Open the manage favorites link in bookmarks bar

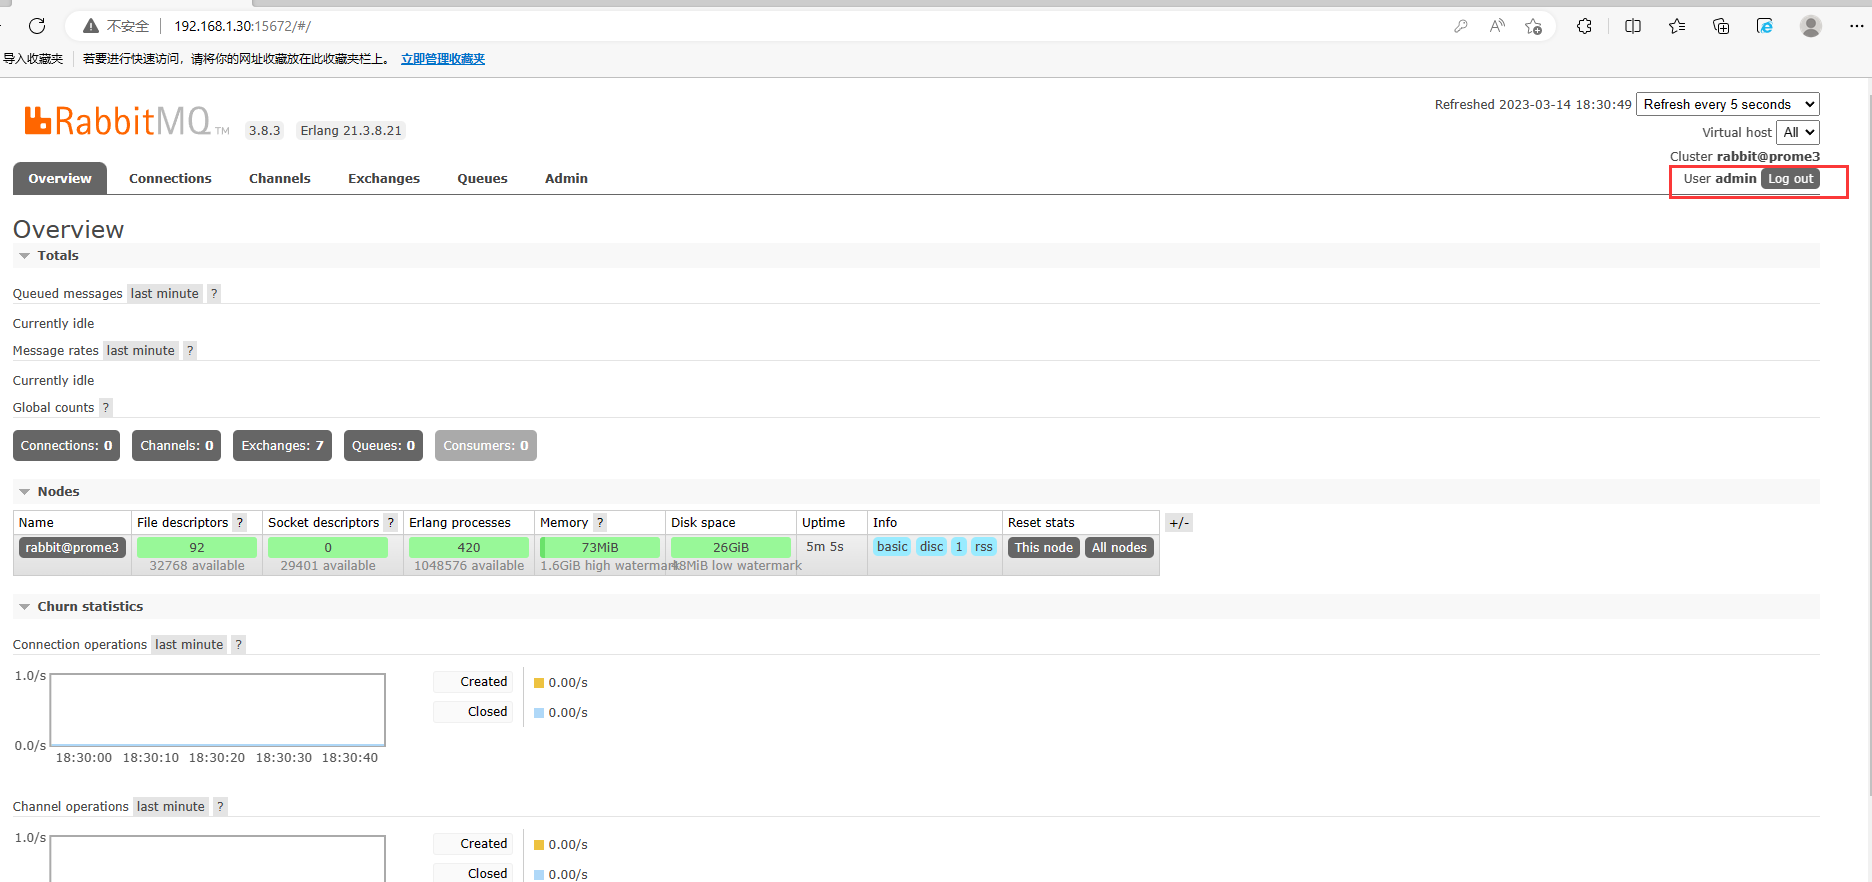tap(443, 59)
